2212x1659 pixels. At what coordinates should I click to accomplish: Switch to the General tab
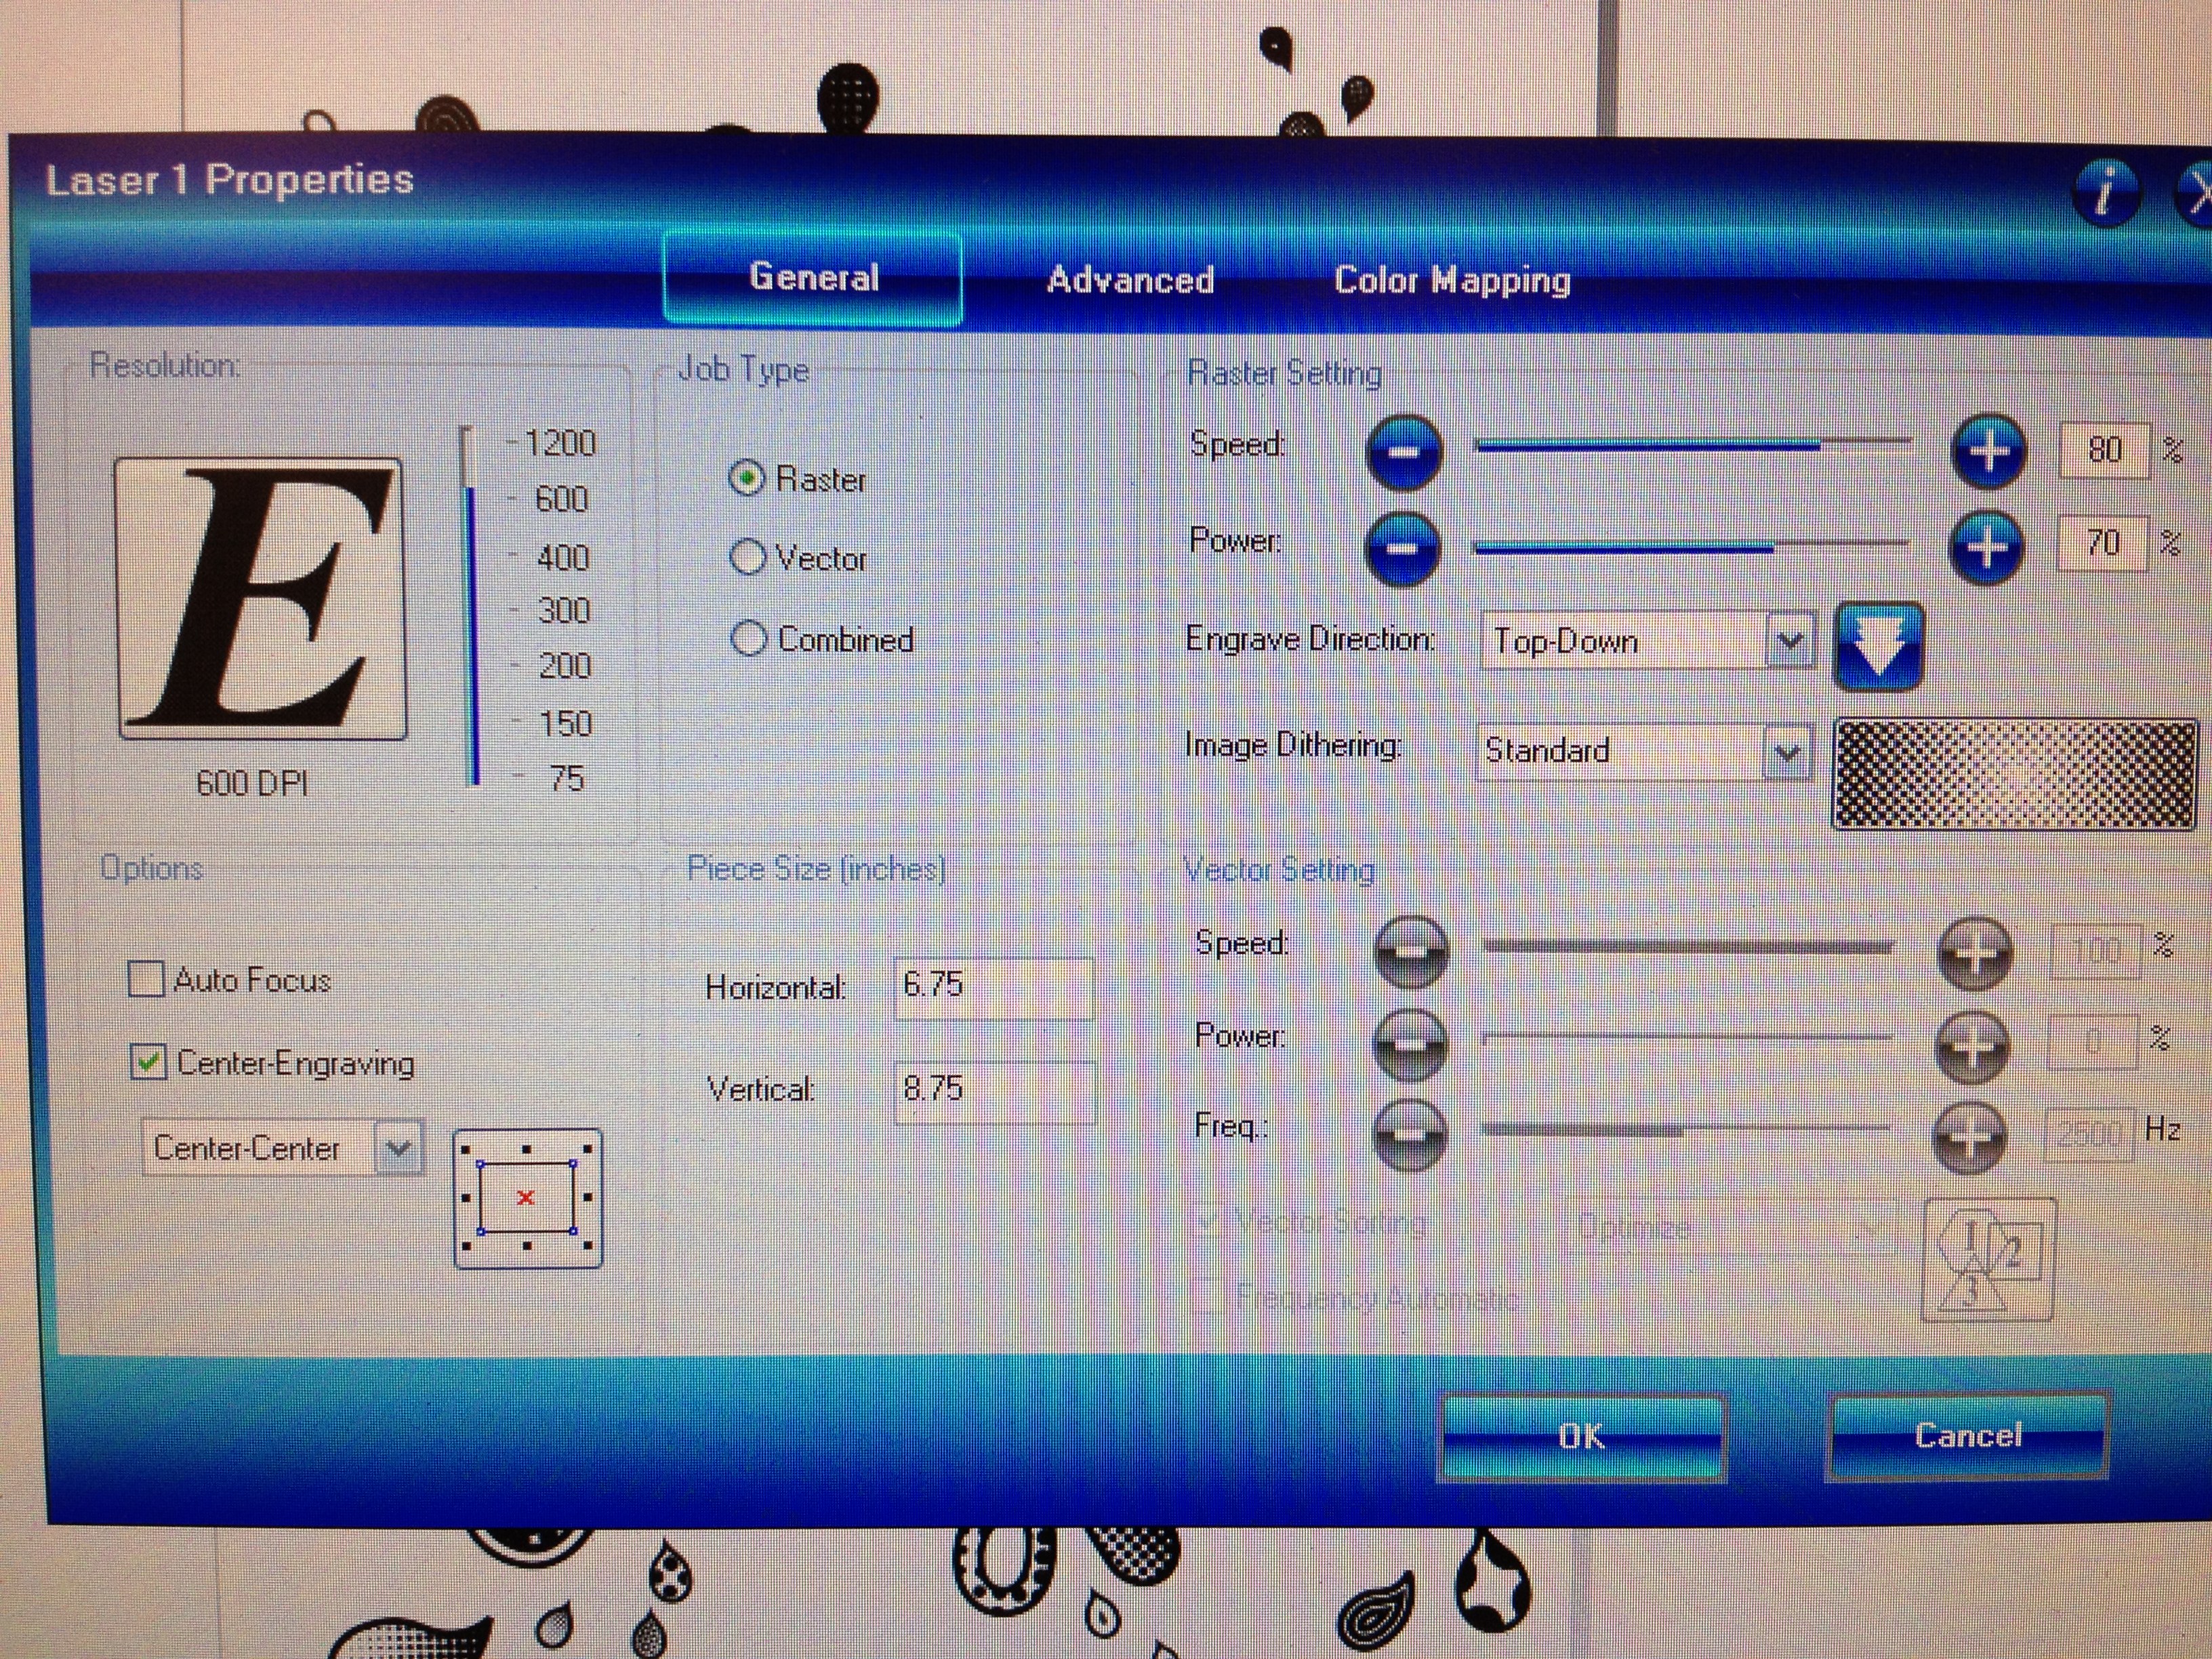[x=813, y=277]
